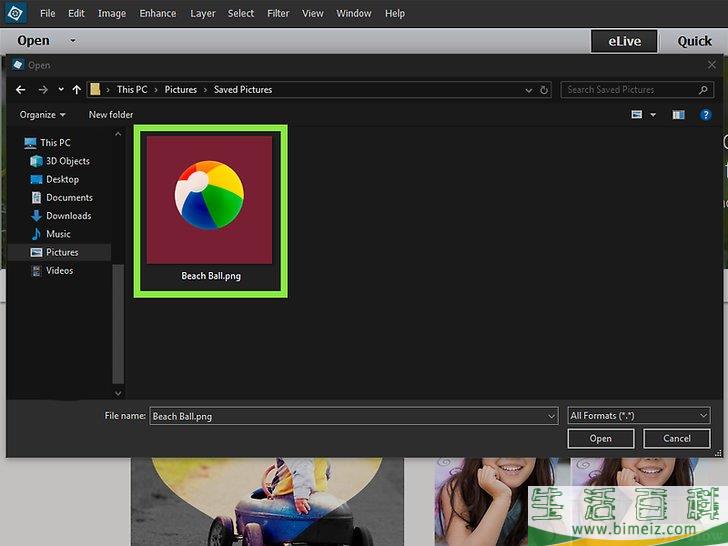Click the Up one level arrow
Viewport: 728px width, 546px height.
[77, 90]
